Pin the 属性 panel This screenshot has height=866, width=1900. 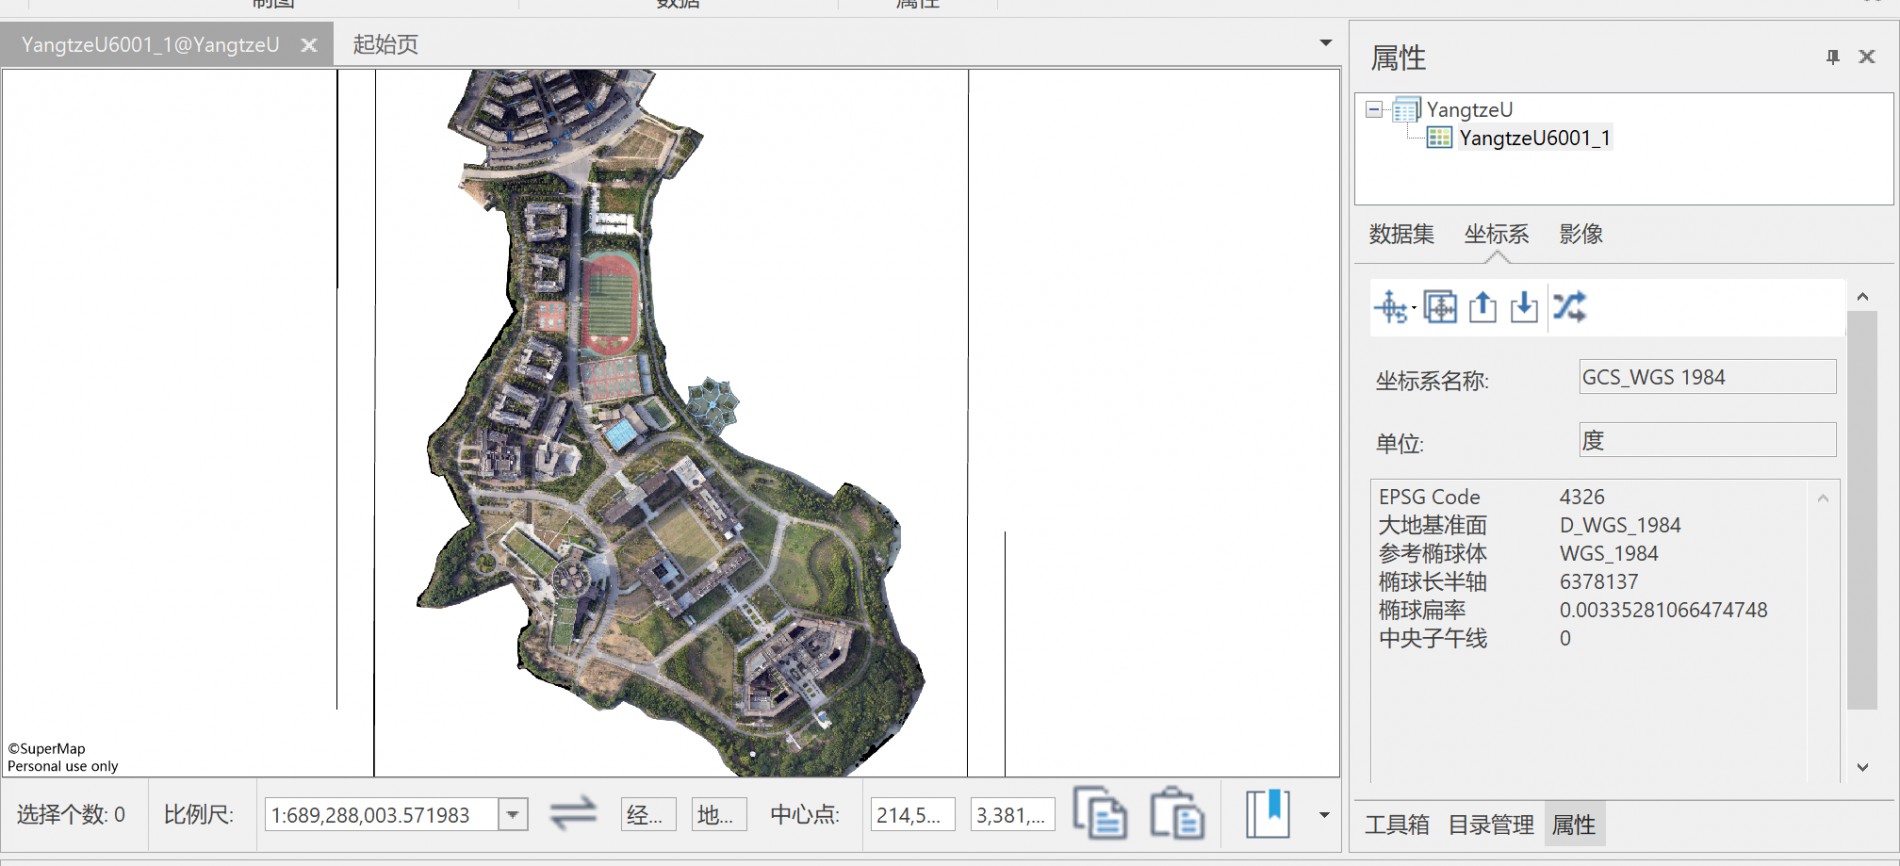(1832, 57)
